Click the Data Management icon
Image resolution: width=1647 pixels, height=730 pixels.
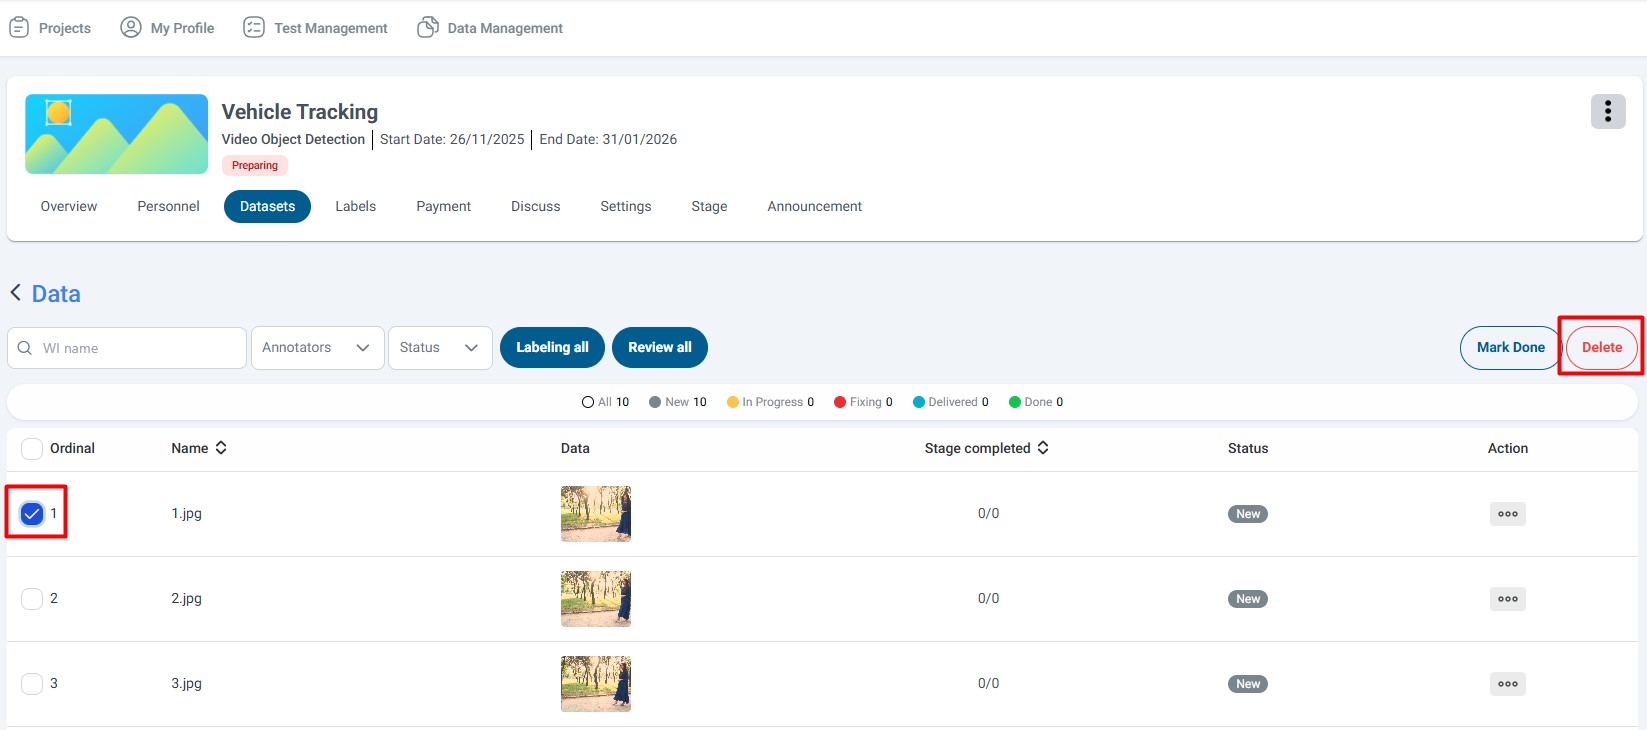(428, 28)
